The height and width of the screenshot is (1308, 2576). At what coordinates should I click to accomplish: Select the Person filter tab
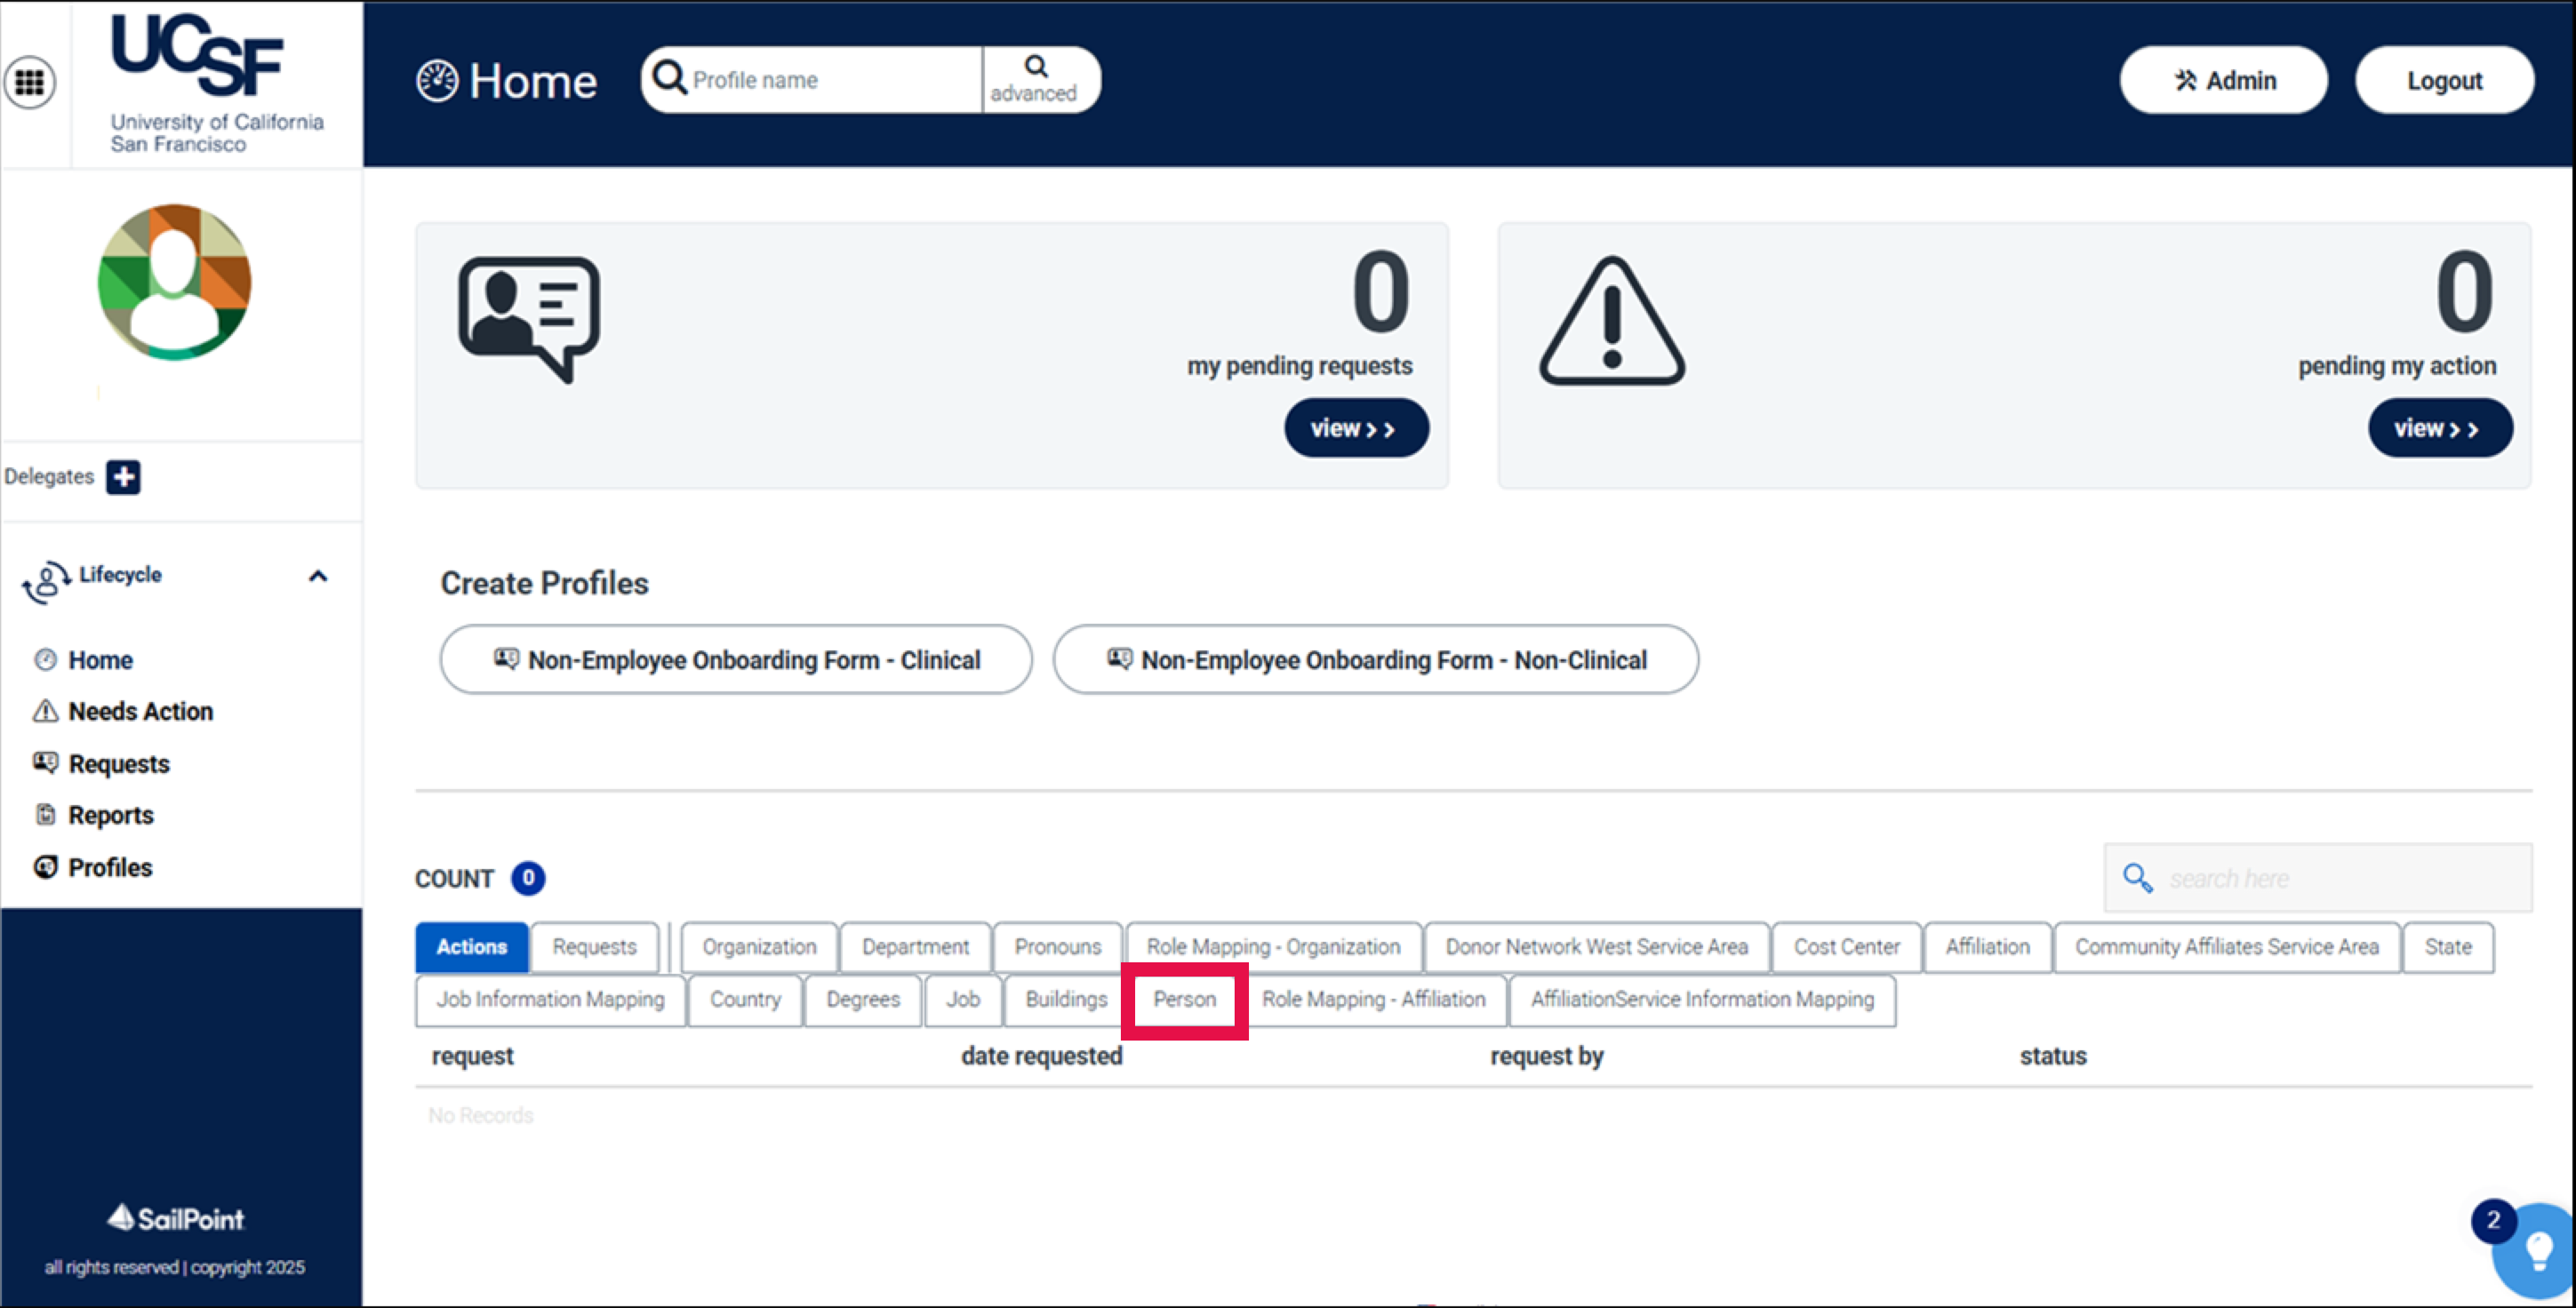pyautogui.click(x=1185, y=999)
